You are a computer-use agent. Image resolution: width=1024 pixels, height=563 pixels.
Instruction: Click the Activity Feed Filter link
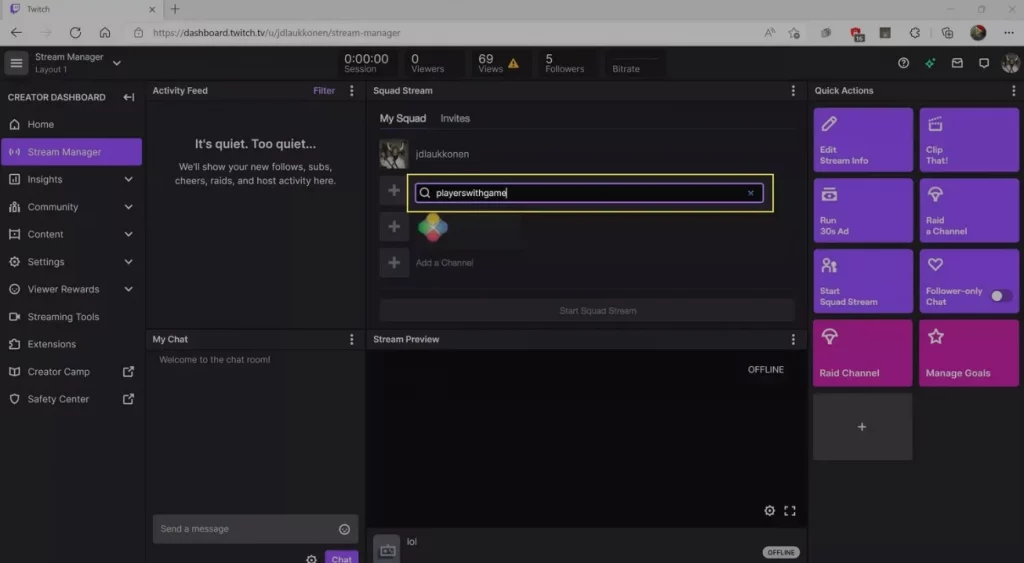coord(323,91)
